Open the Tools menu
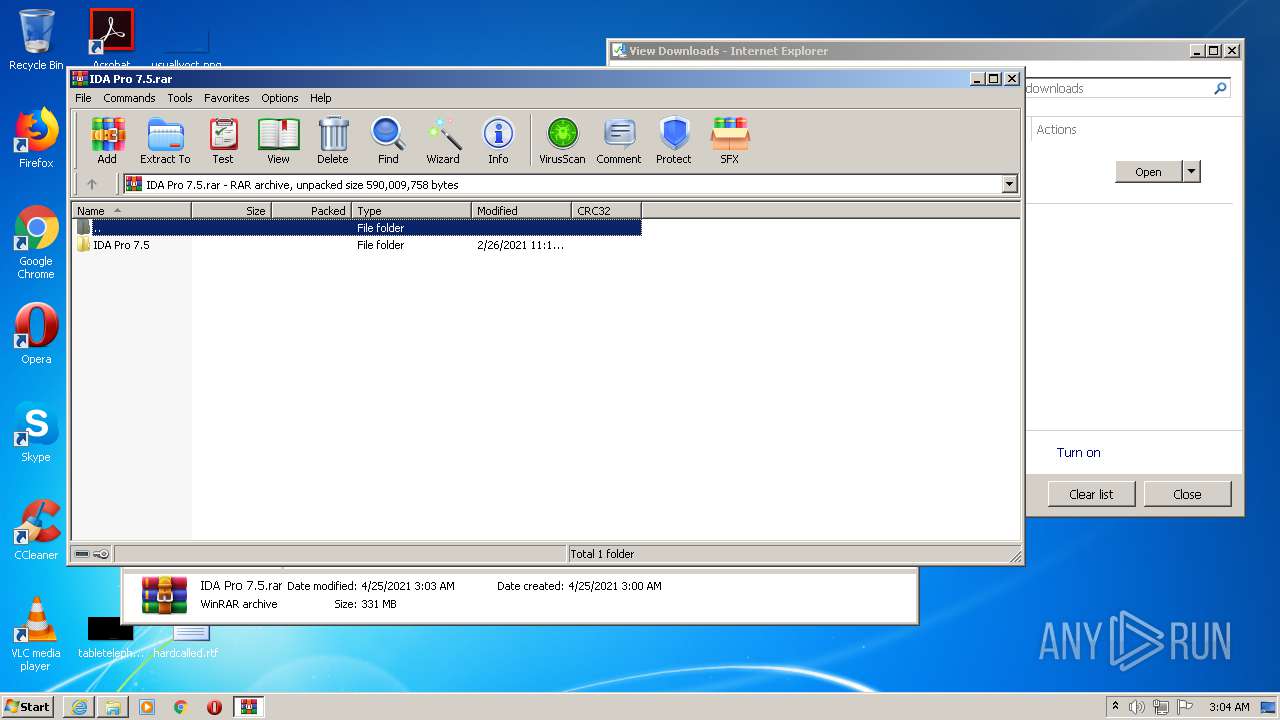This screenshot has width=1280, height=720. 180,98
